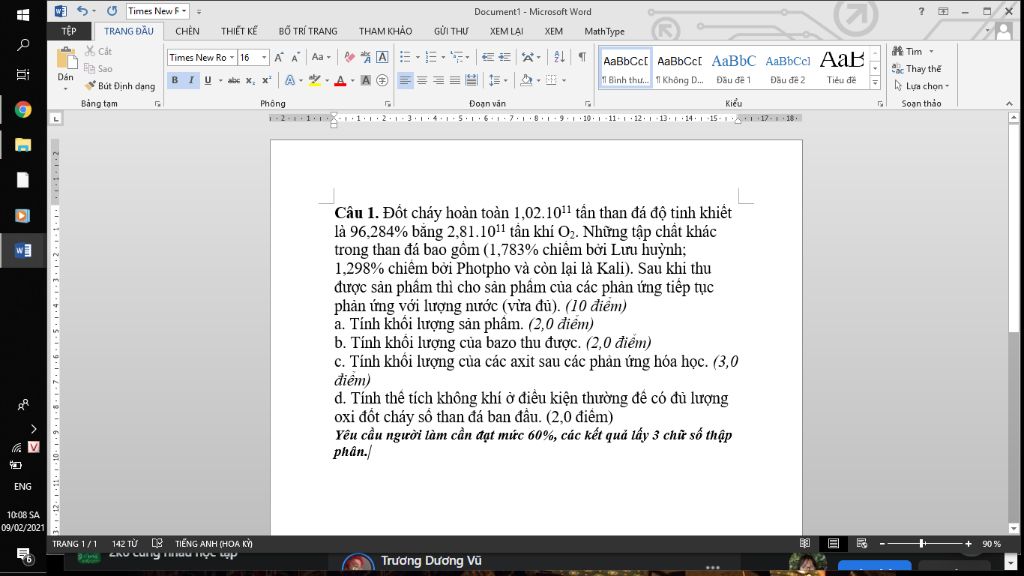Apply yellow text highlight color
This screenshot has height=576, width=1024.
coord(315,80)
